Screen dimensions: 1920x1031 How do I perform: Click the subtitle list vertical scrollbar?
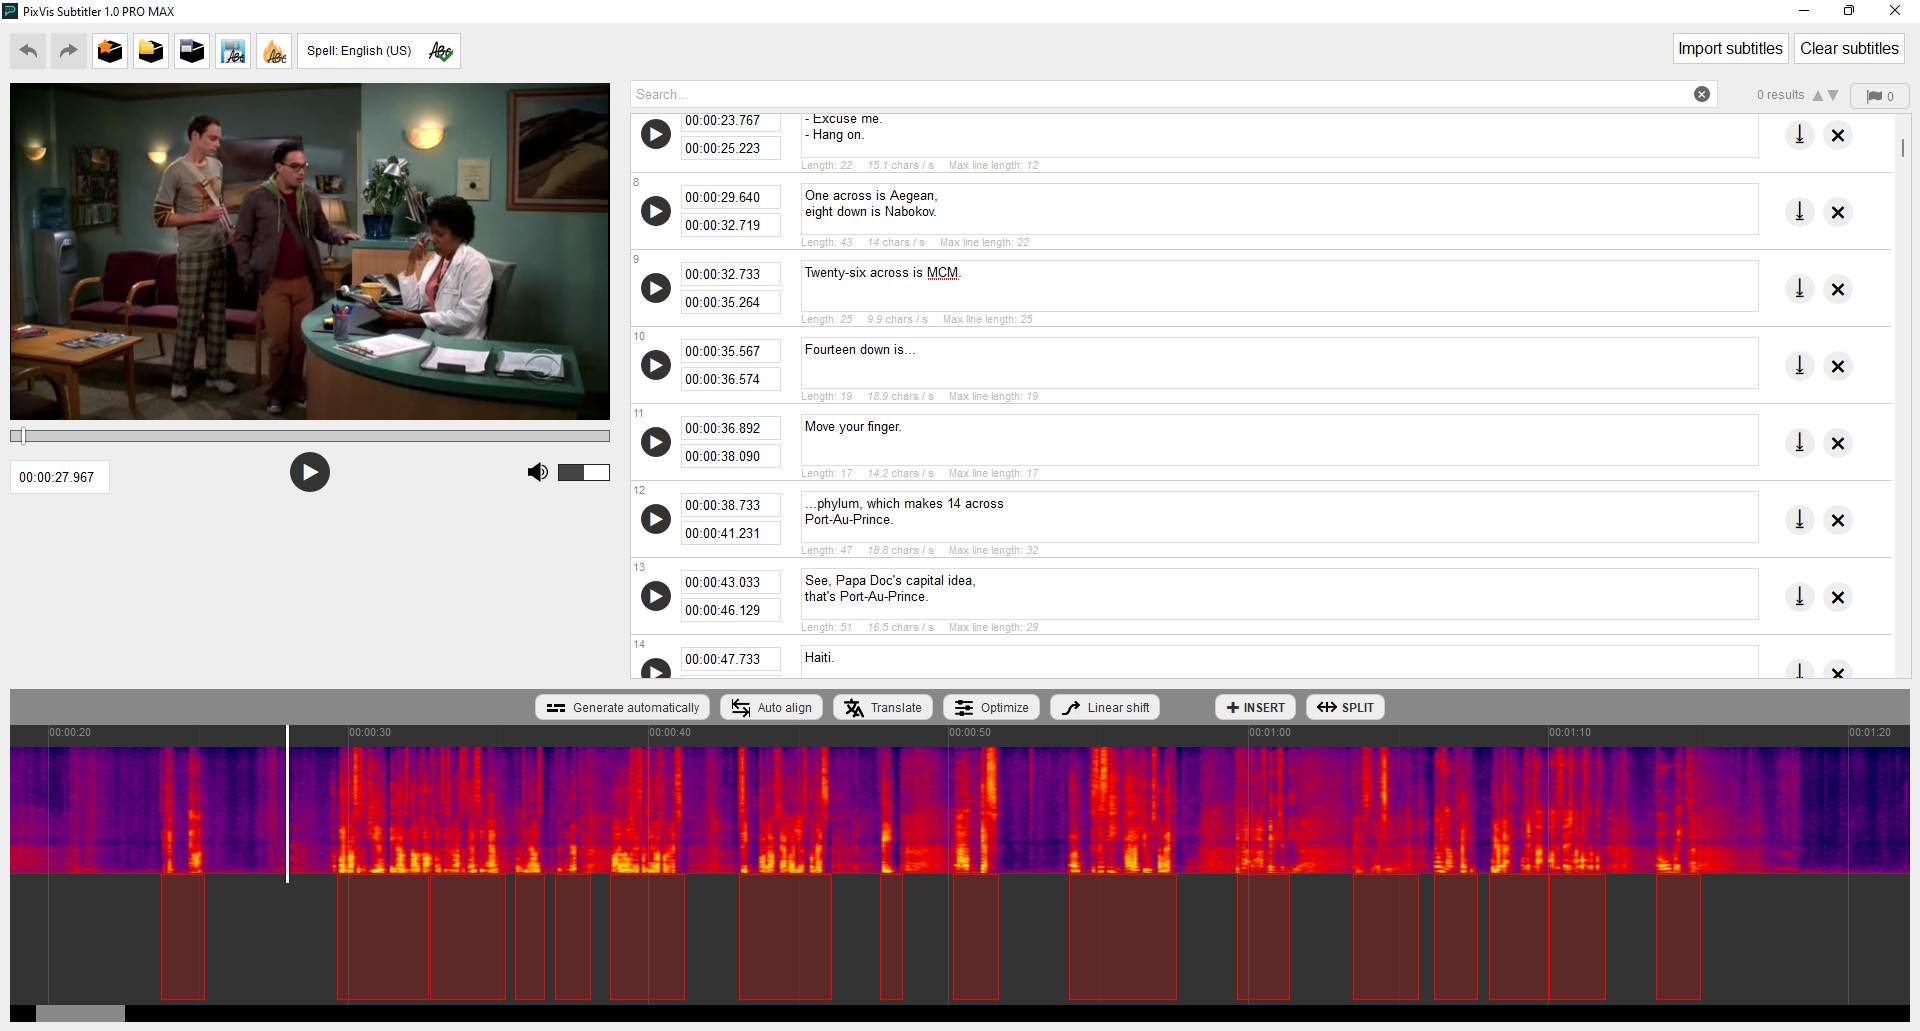pos(1902,148)
